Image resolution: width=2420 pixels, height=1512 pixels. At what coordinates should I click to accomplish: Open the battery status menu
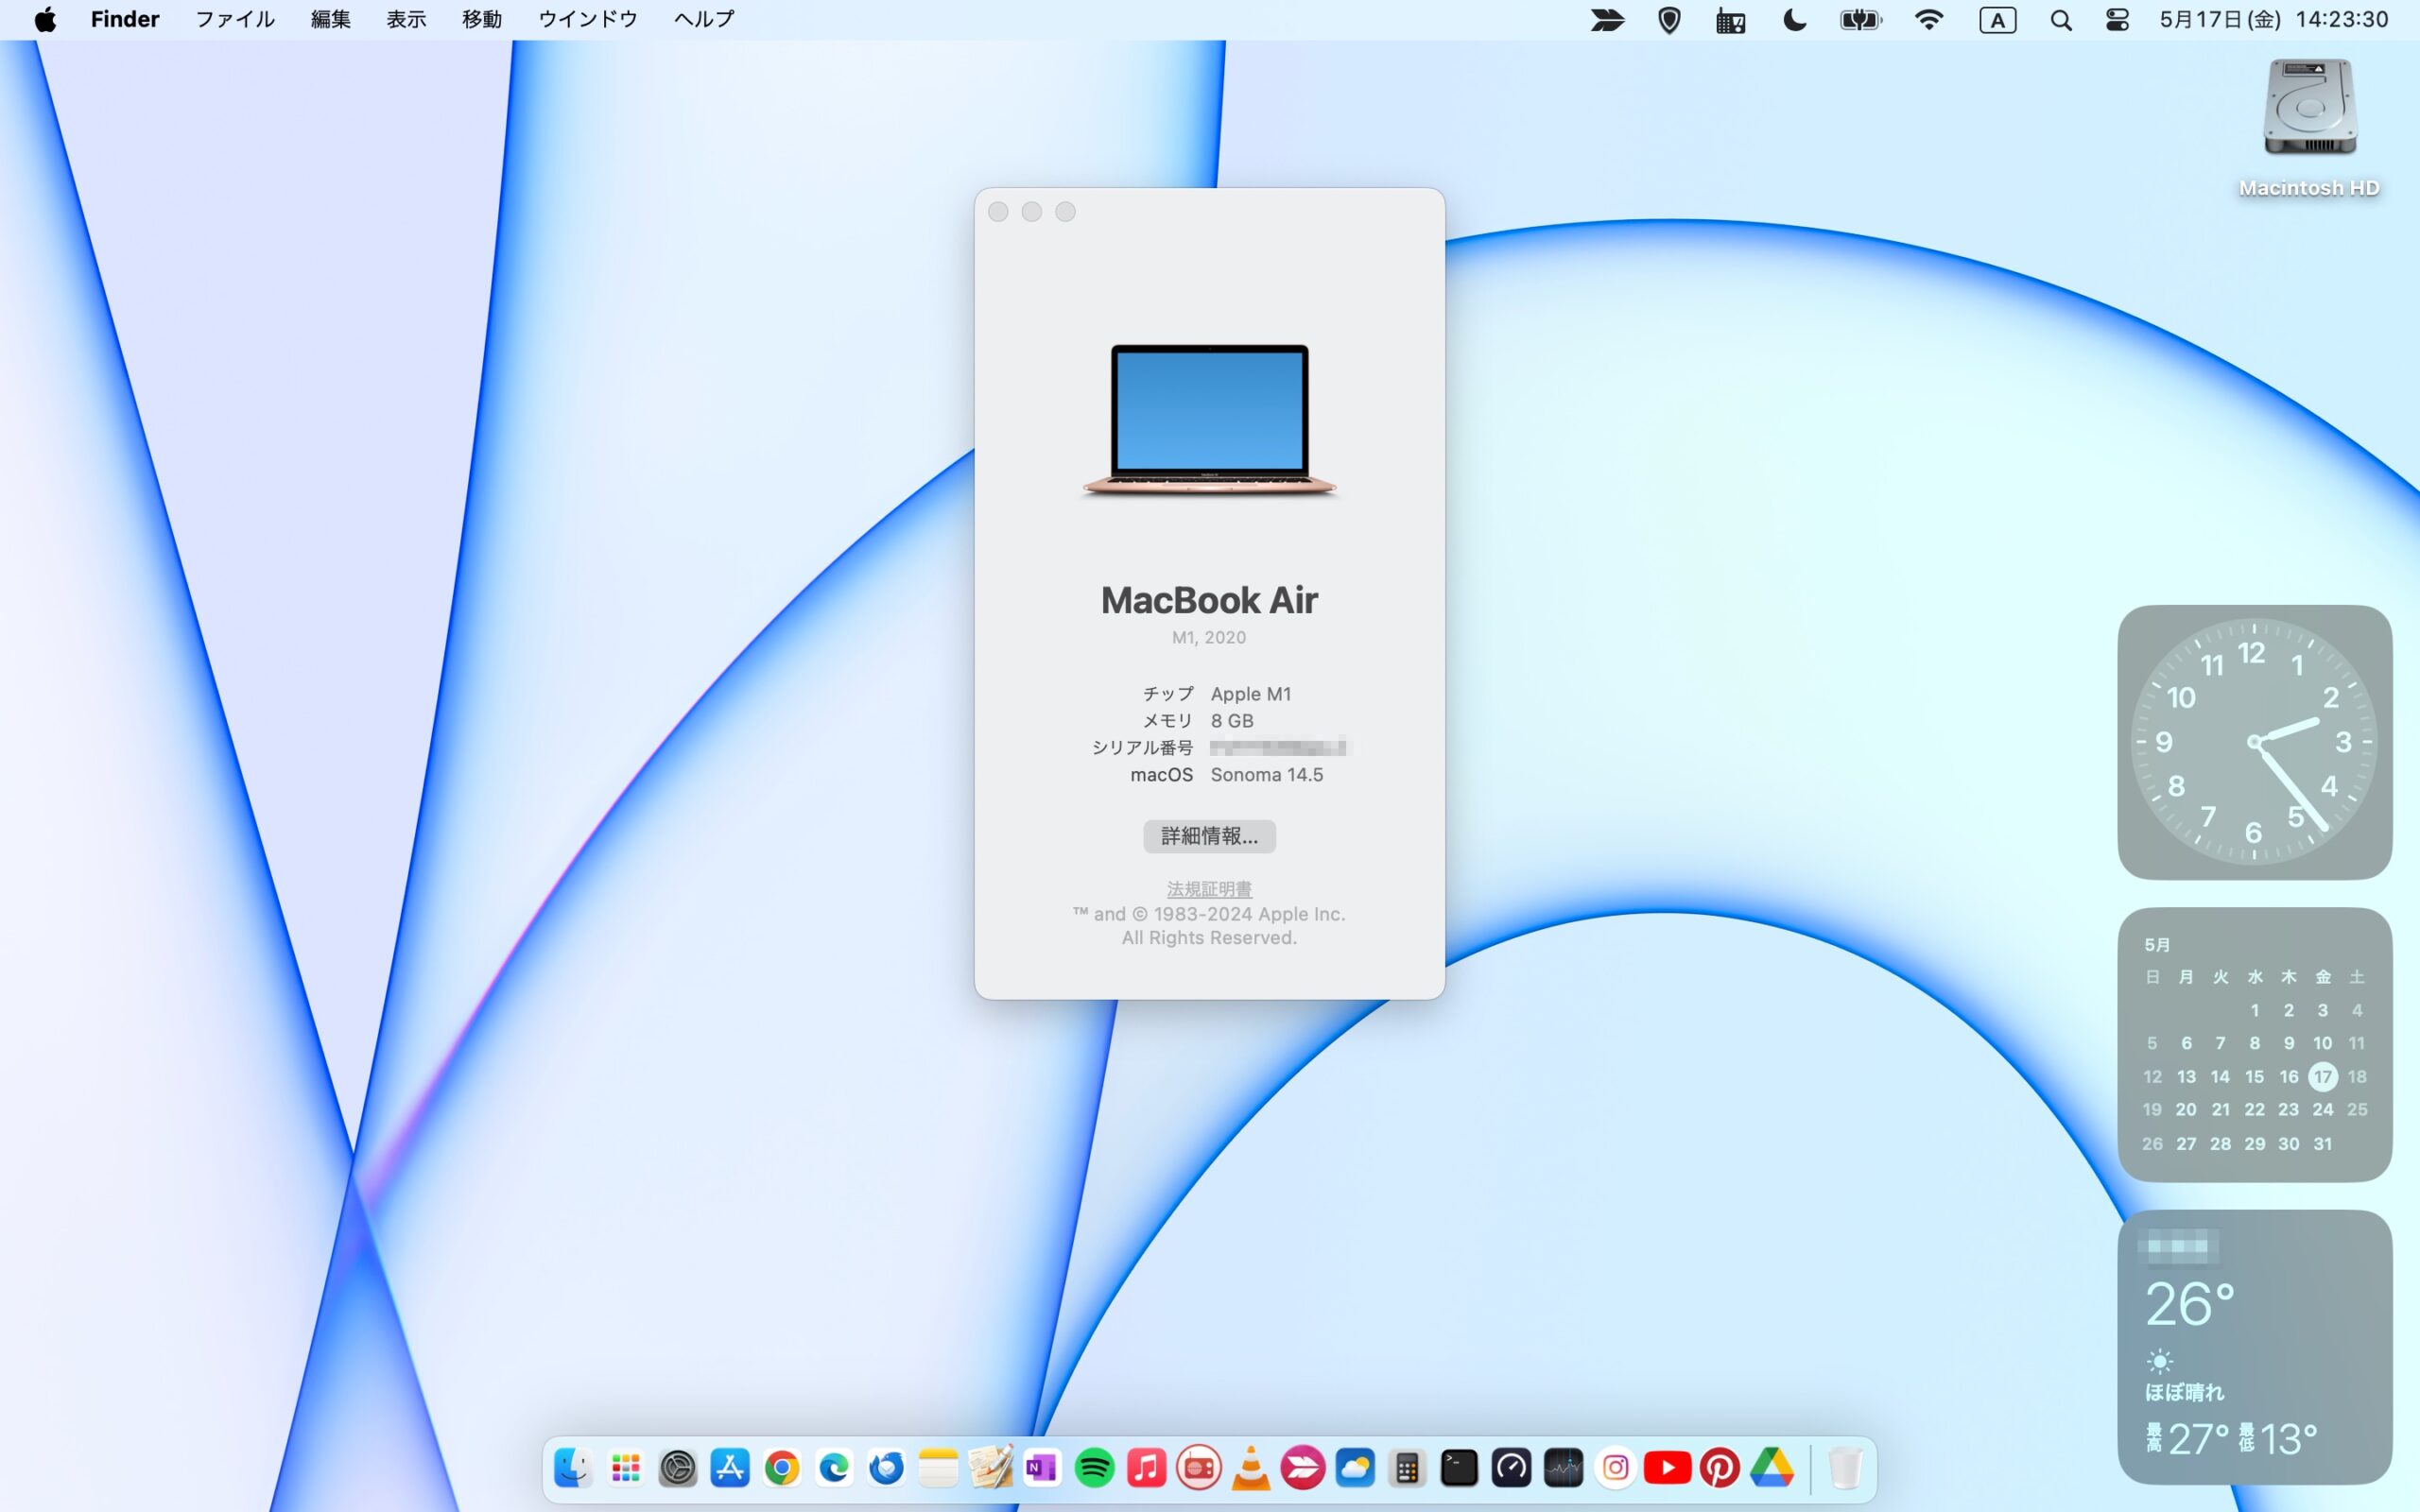[1861, 20]
